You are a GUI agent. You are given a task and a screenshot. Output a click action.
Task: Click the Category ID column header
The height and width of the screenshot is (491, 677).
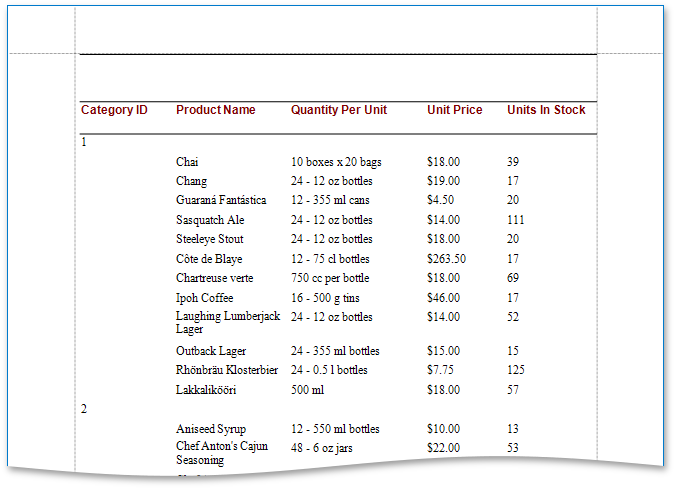tap(114, 110)
